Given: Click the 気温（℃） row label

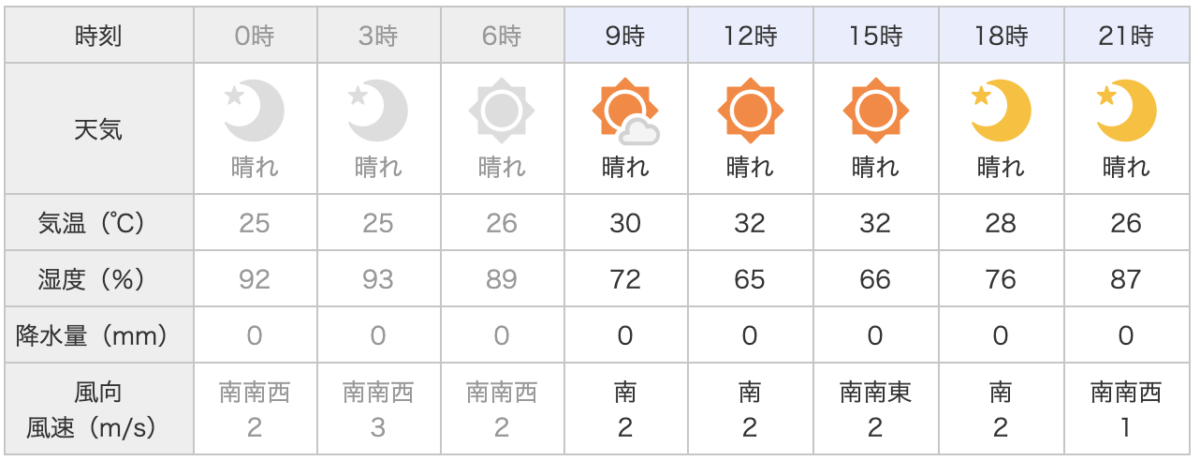Looking at the screenshot, I should (99, 223).
